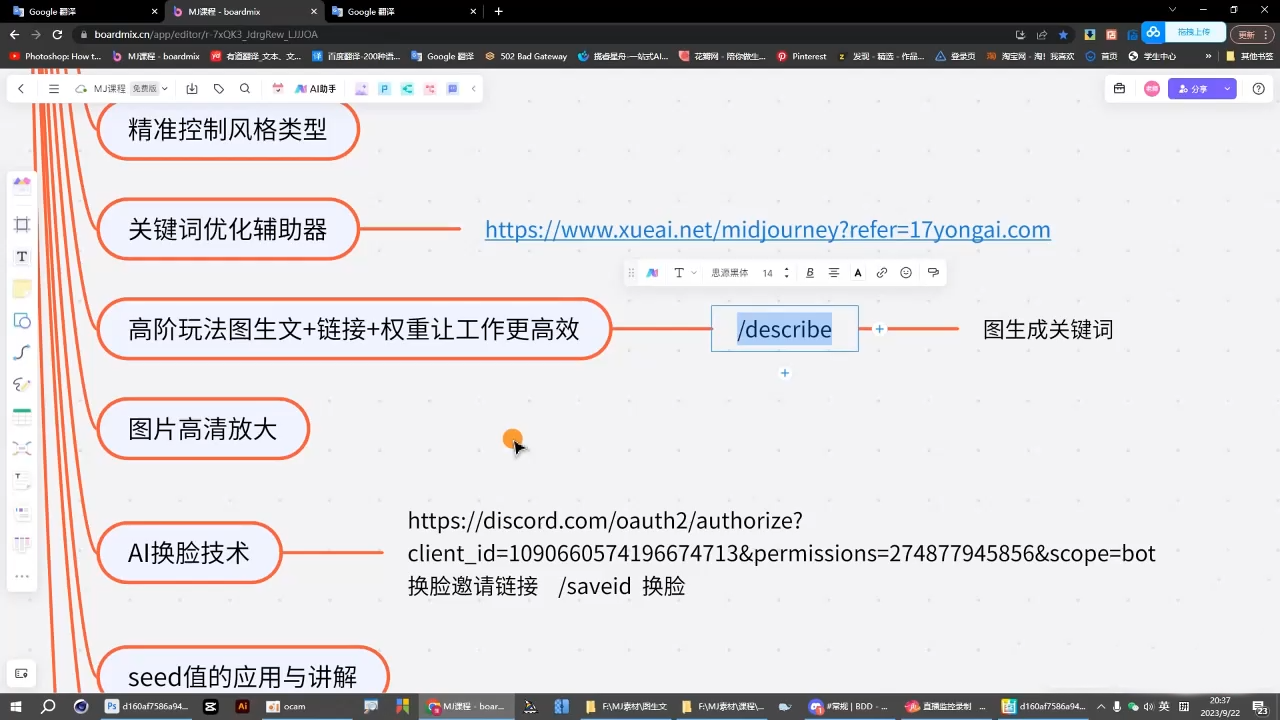Open the text color A picker

[x=857, y=273]
